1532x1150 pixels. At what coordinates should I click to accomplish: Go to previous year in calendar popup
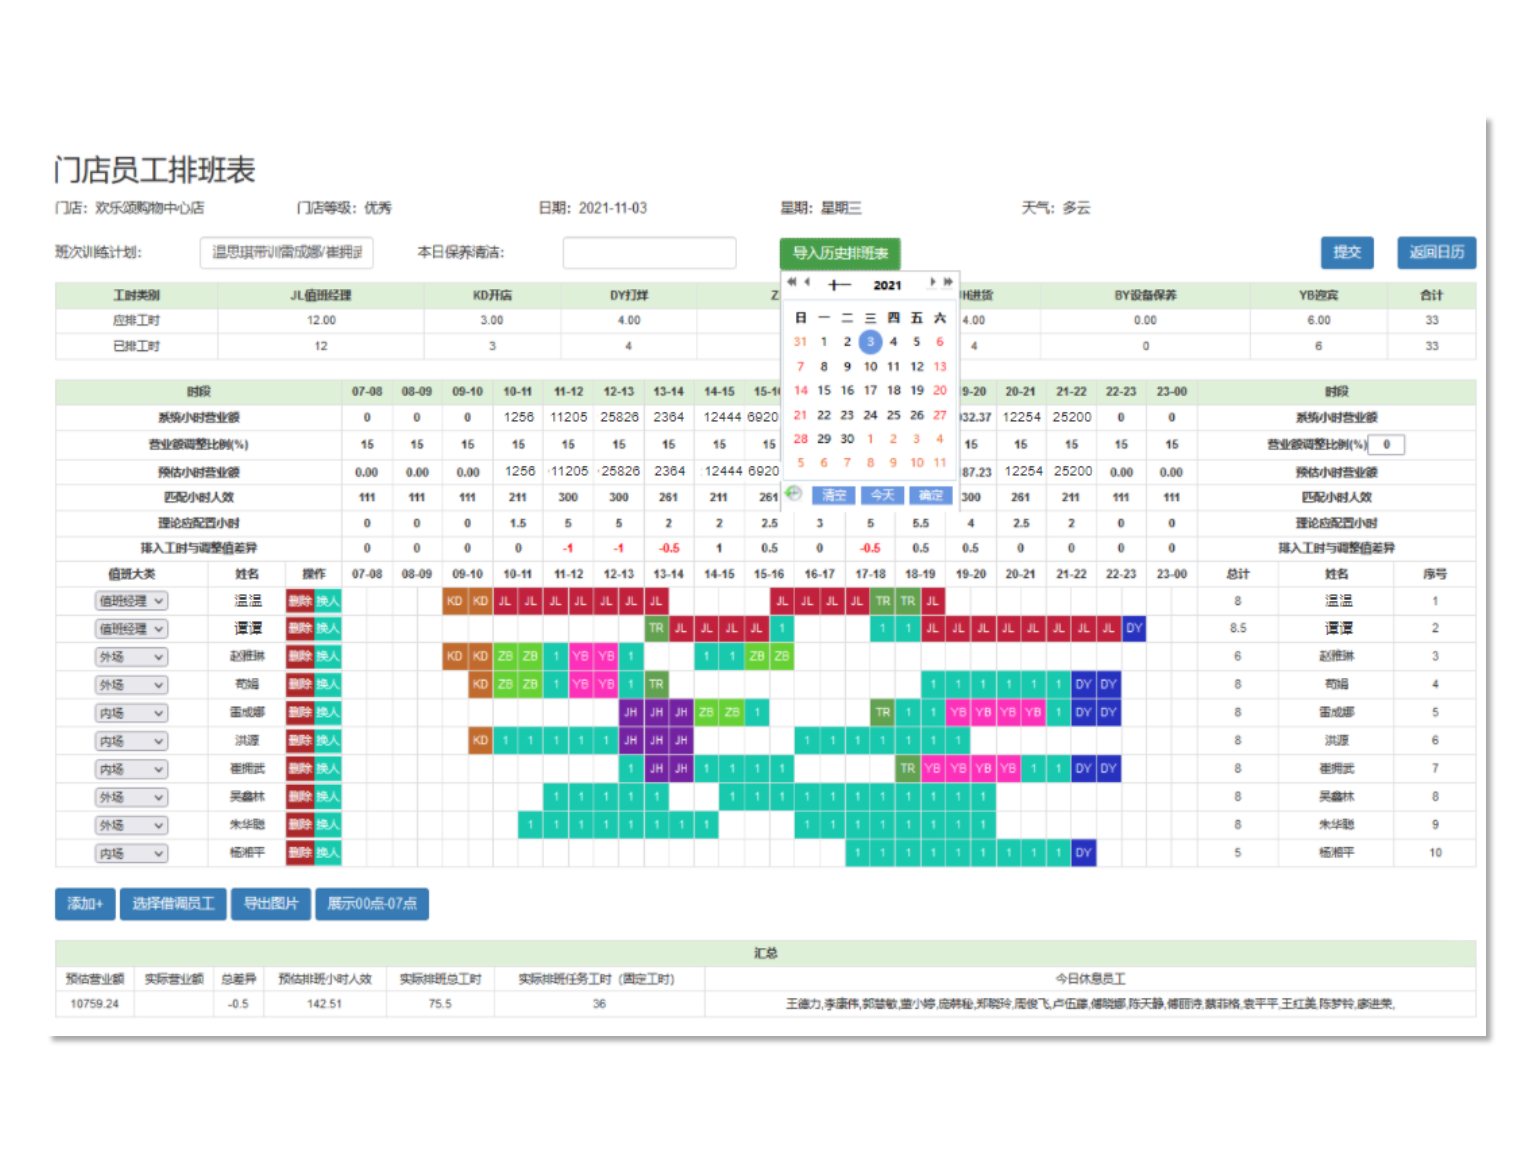click(791, 282)
